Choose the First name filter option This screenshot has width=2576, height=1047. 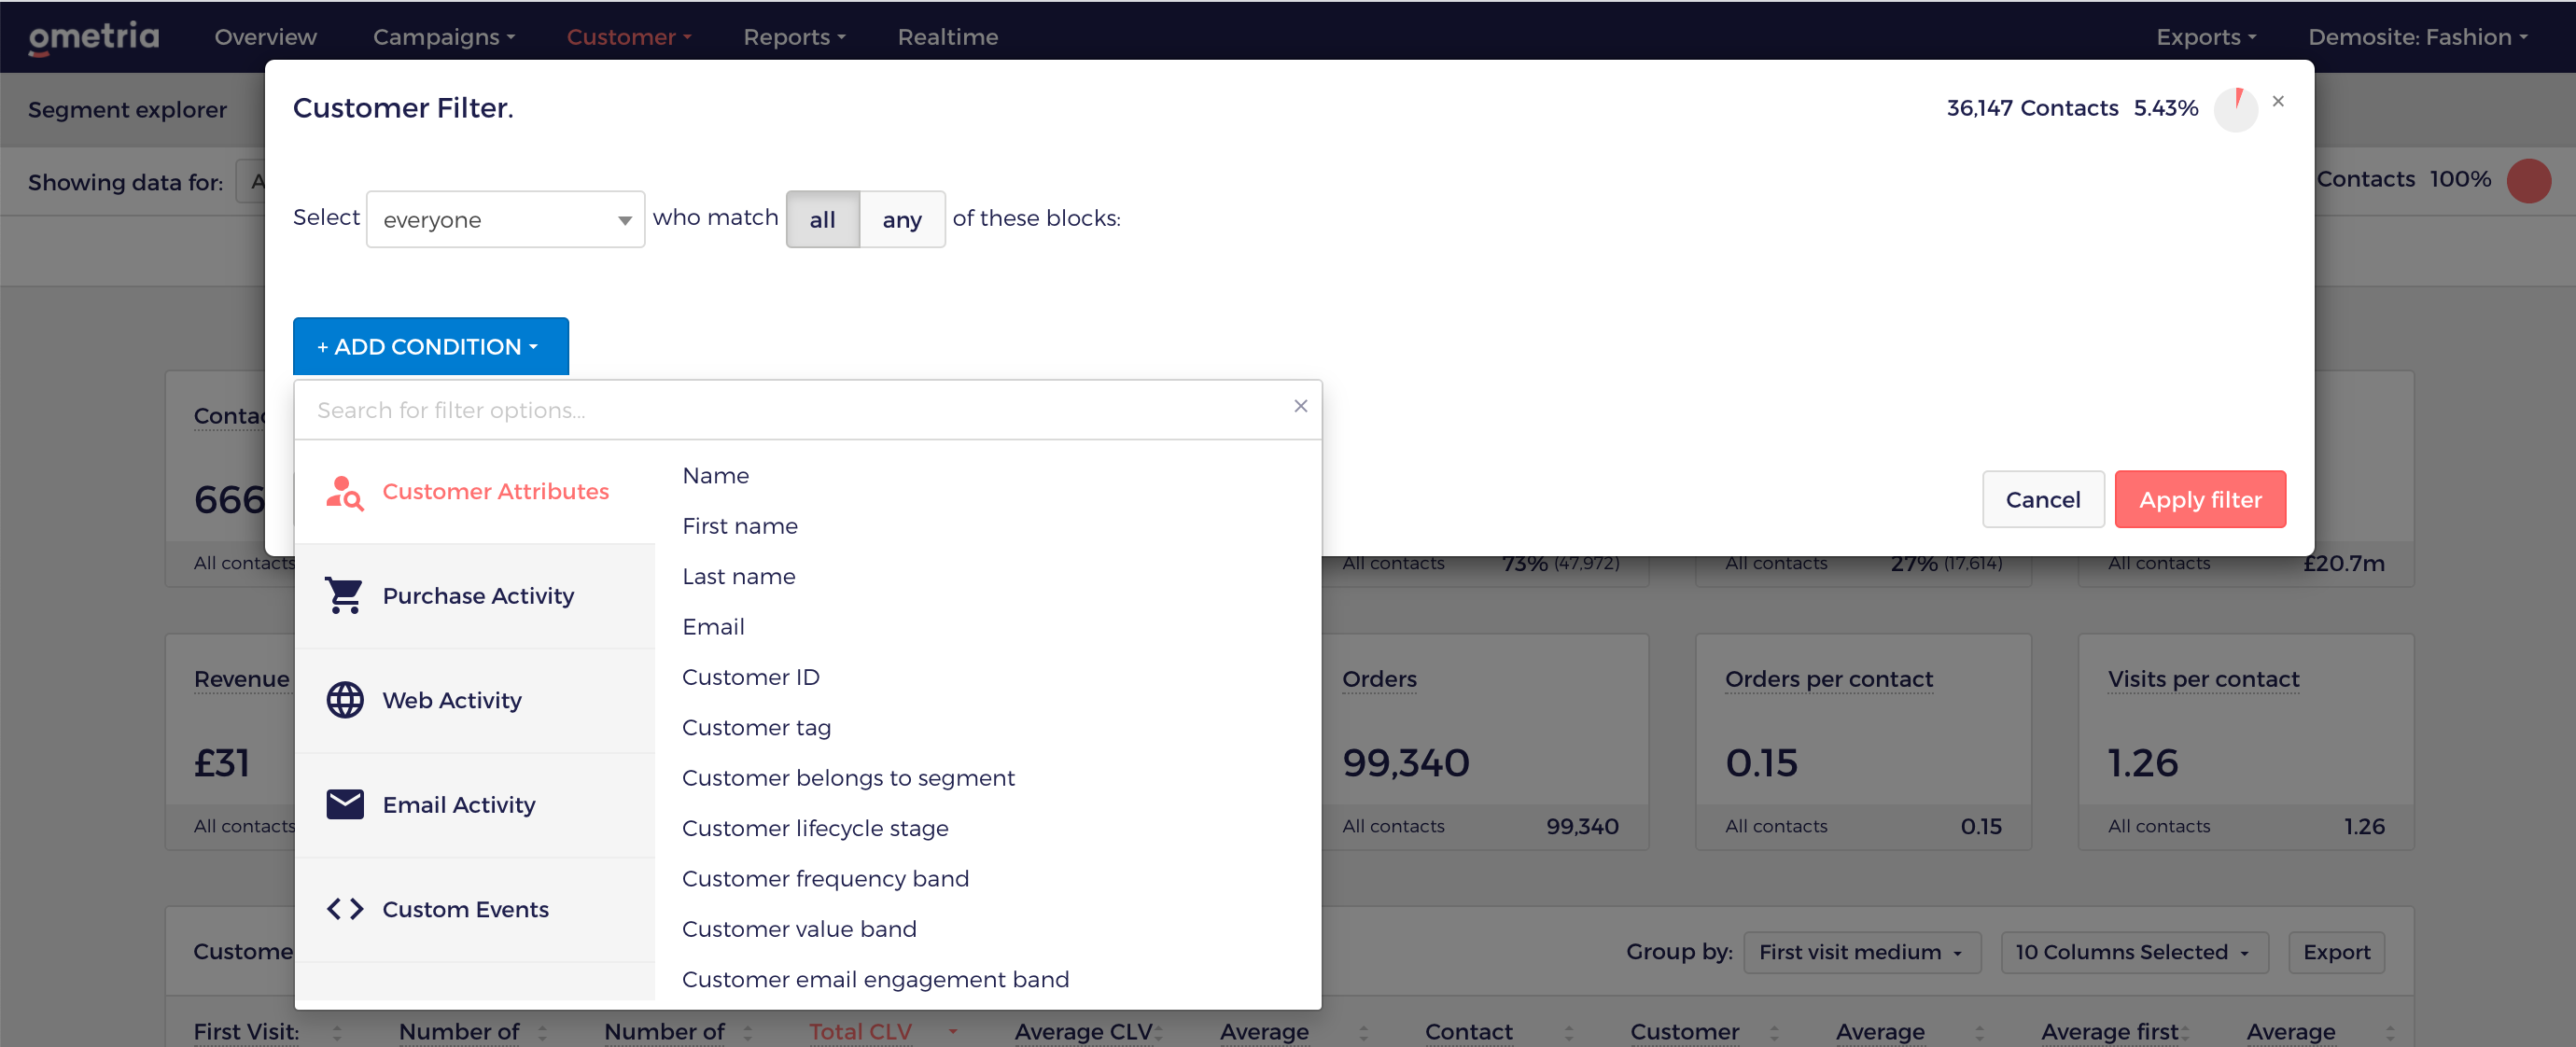pos(740,526)
